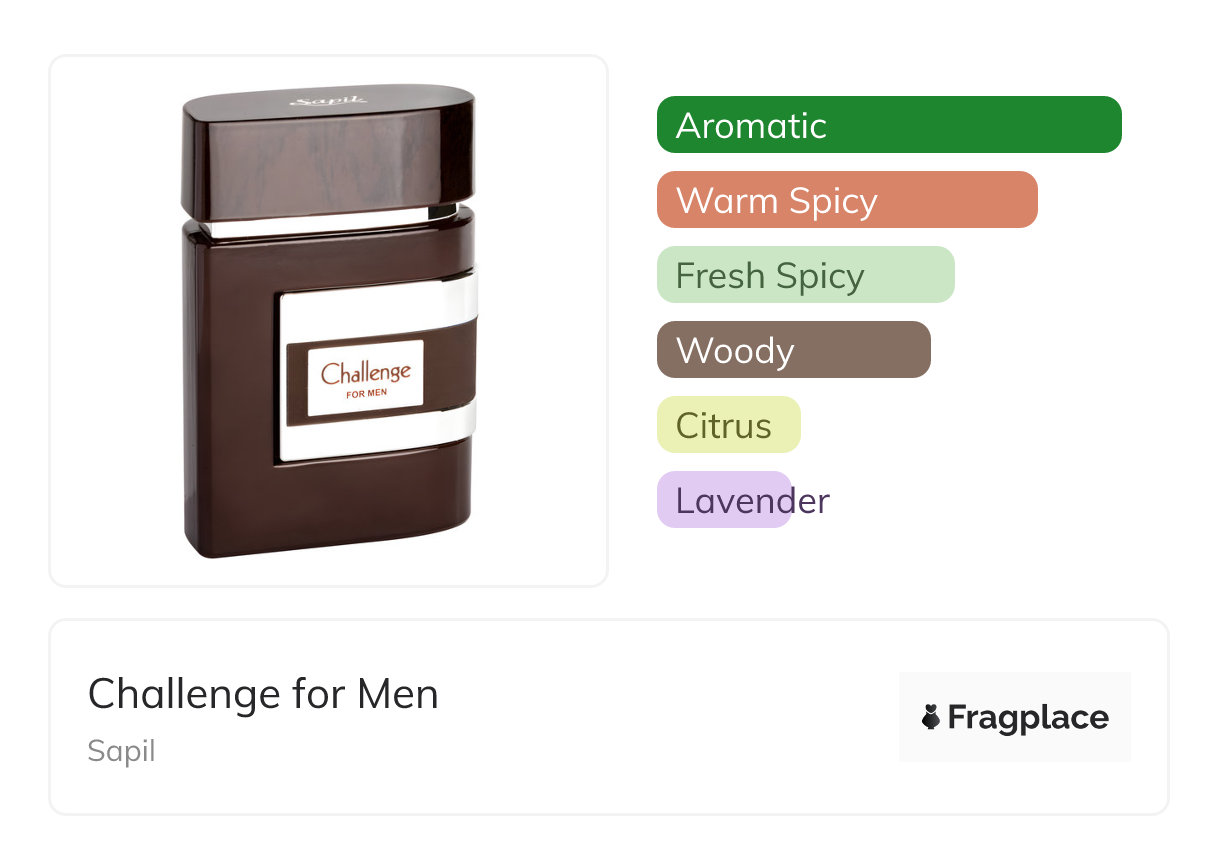Click the Sapil engraving on cap
The height and width of the screenshot is (864, 1218).
328,99
